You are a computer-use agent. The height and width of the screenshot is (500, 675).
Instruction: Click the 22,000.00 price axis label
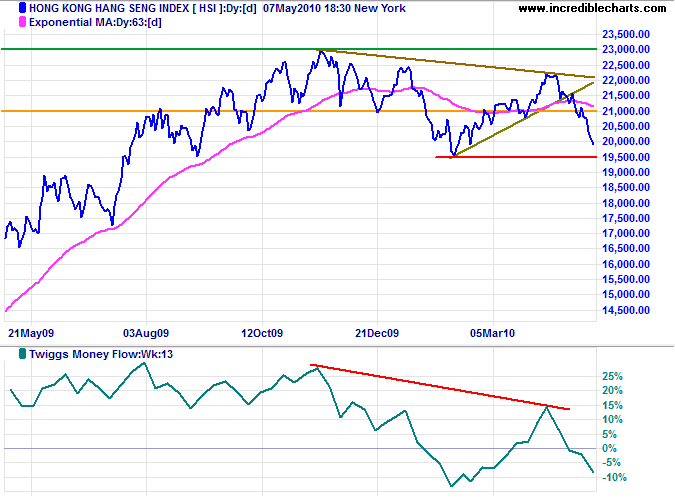click(625, 80)
